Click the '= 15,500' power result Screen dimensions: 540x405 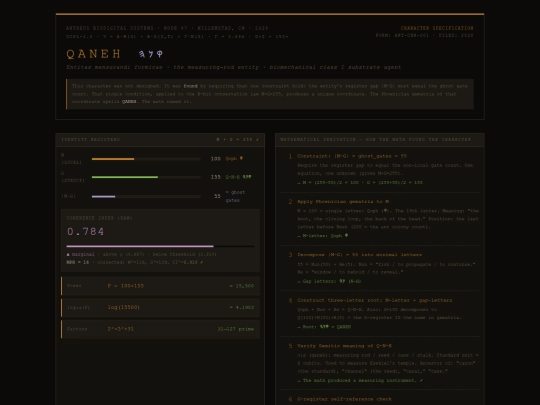(x=242, y=286)
